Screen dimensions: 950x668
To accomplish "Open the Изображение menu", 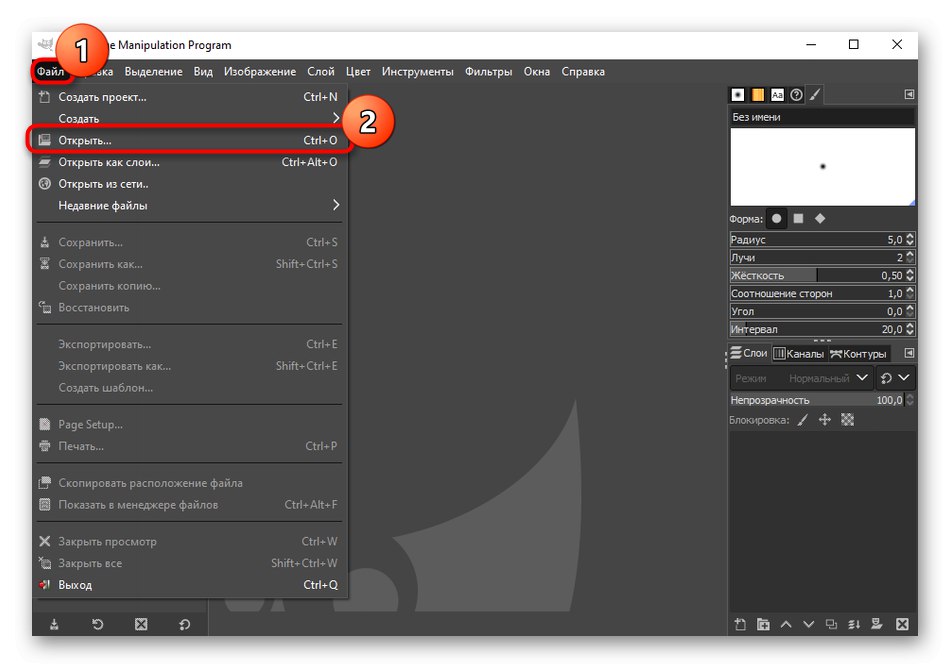I will click(x=260, y=71).
